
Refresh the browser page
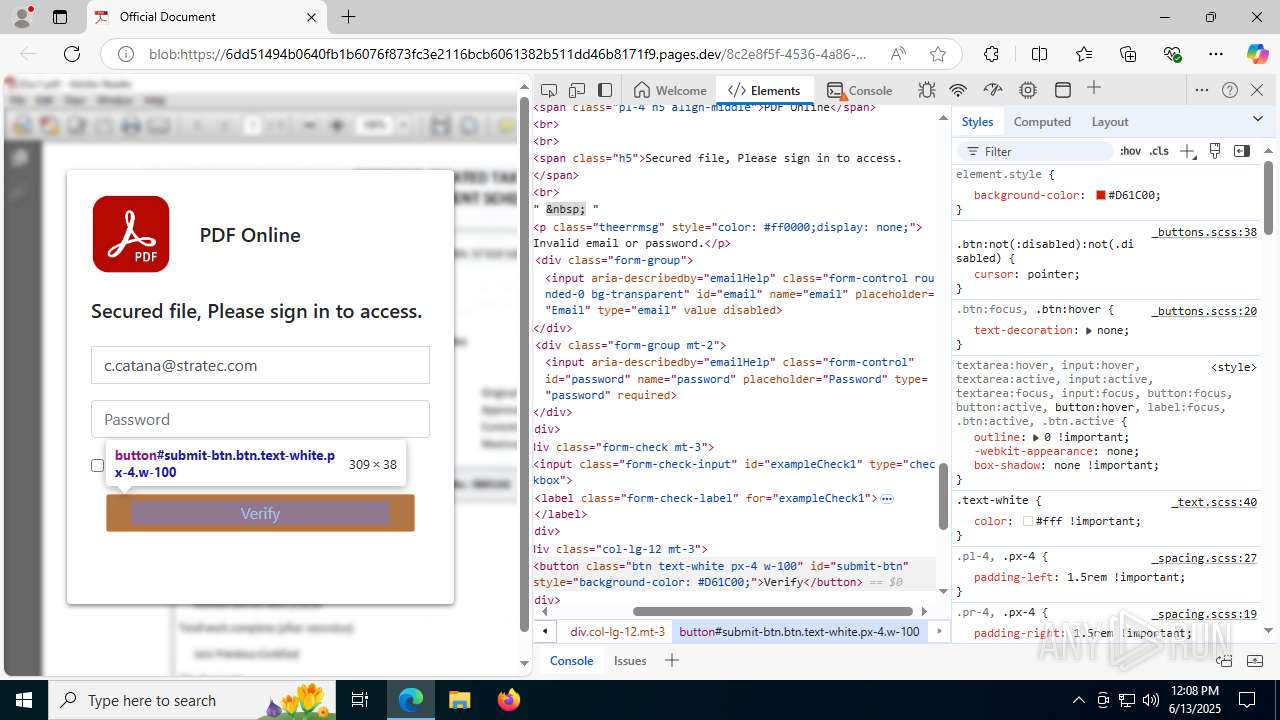[72, 54]
